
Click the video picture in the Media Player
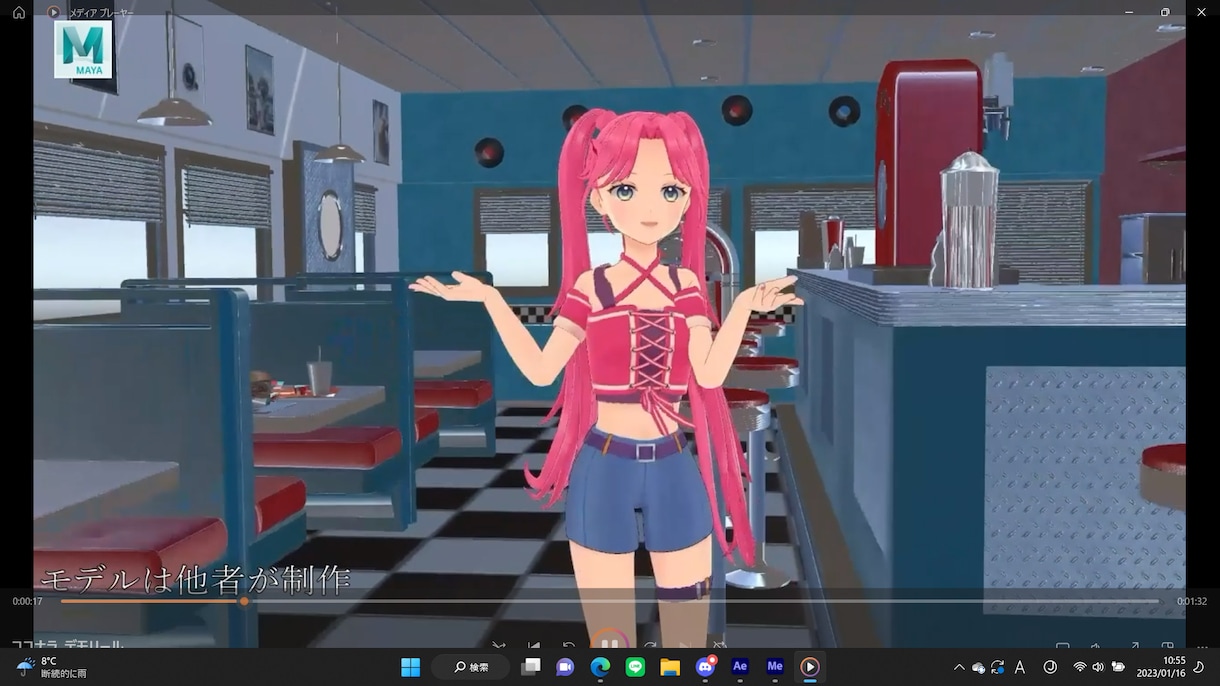coord(609,330)
